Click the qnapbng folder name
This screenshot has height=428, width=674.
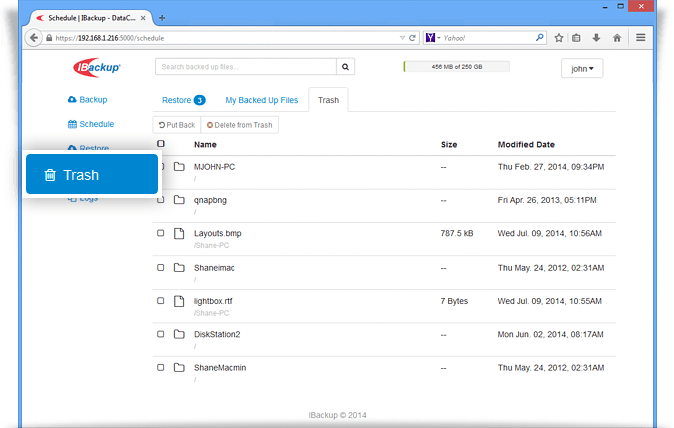pyautogui.click(x=210, y=200)
